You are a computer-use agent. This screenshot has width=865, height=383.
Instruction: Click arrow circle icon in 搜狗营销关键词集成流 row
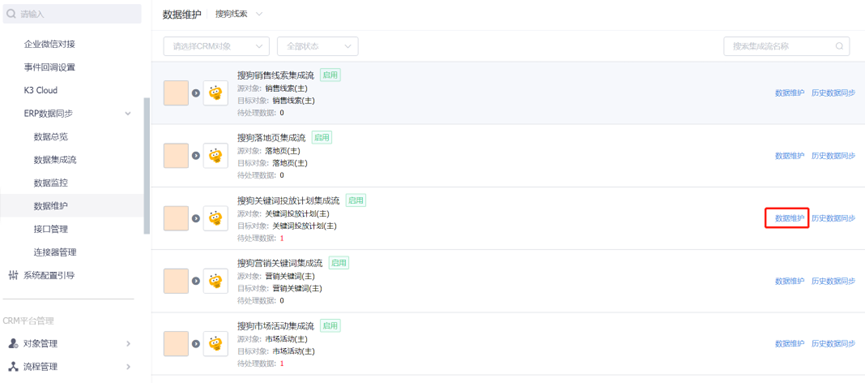click(196, 281)
